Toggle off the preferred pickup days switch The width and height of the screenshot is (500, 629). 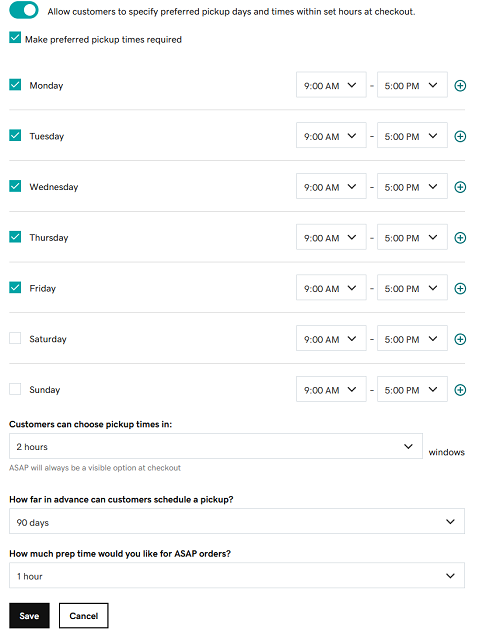click(24, 10)
